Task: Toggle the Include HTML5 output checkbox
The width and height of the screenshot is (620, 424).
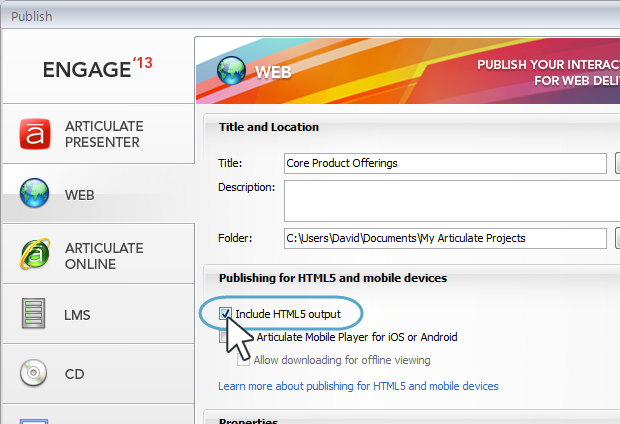Action: [225, 314]
